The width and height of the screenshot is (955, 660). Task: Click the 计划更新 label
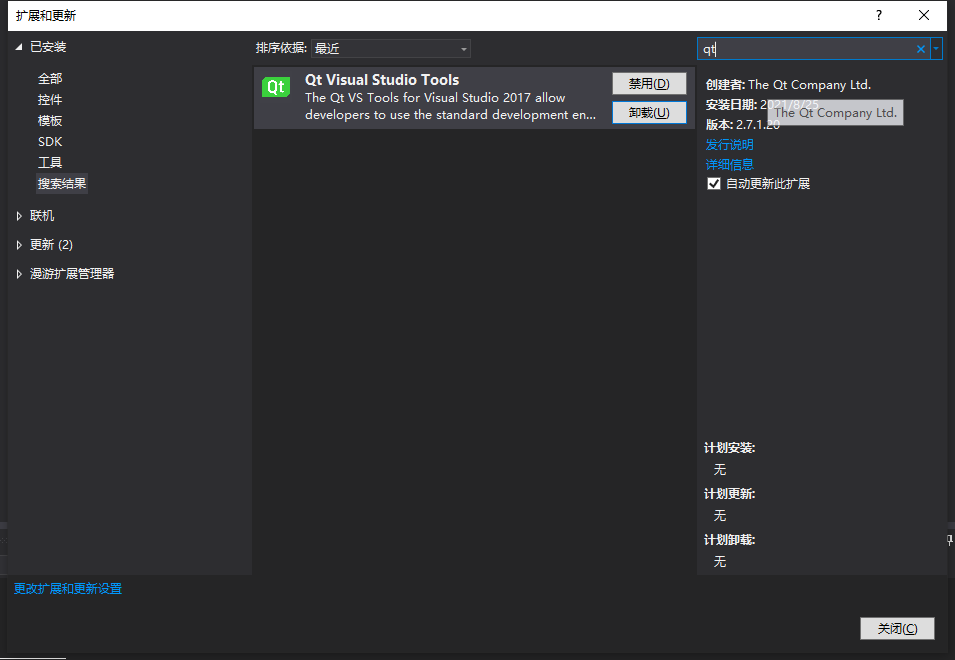point(729,494)
